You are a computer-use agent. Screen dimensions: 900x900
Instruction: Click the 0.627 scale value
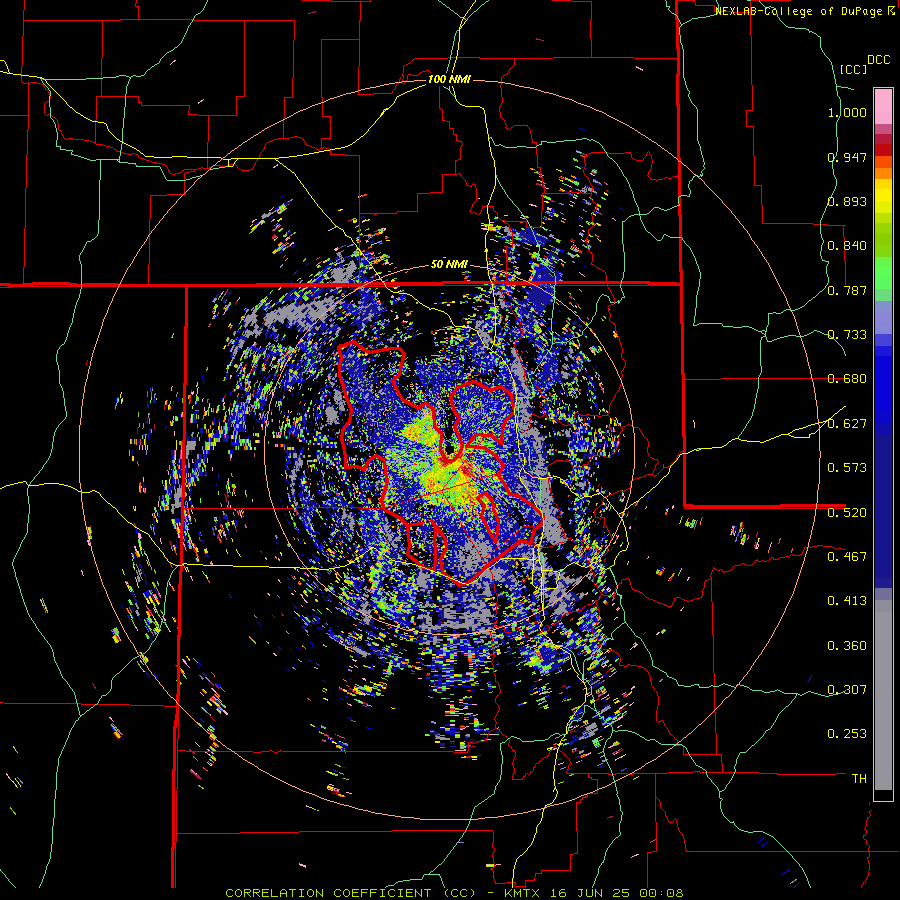coord(847,424)
